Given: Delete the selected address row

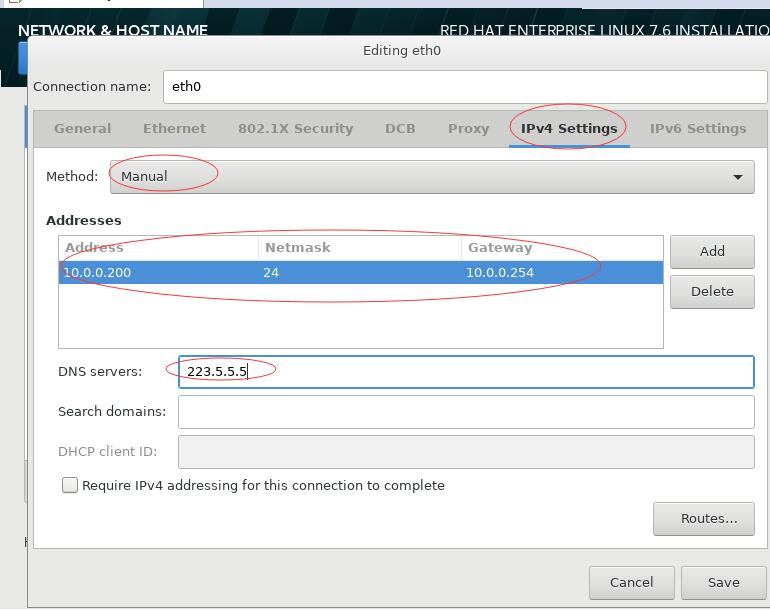Looking at the screenshot, I should [x=711, y=291].
